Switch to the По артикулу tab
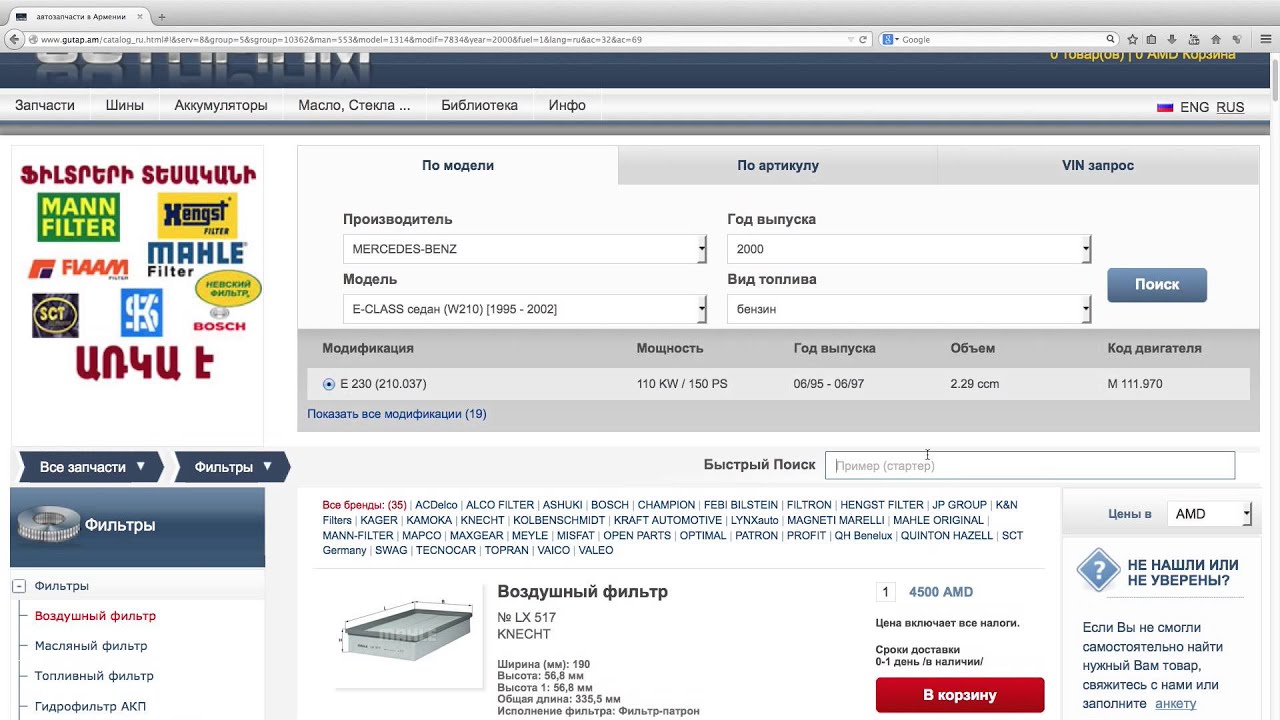1280x720 pixels. [778, 165]
